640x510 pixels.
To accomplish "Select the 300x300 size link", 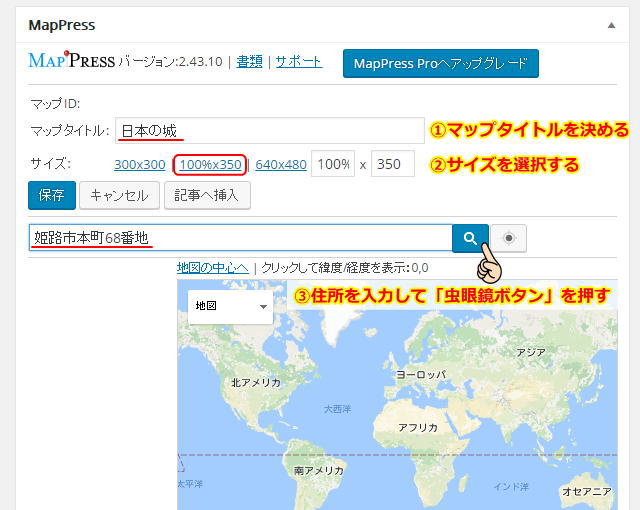I will tap(140, 164).
